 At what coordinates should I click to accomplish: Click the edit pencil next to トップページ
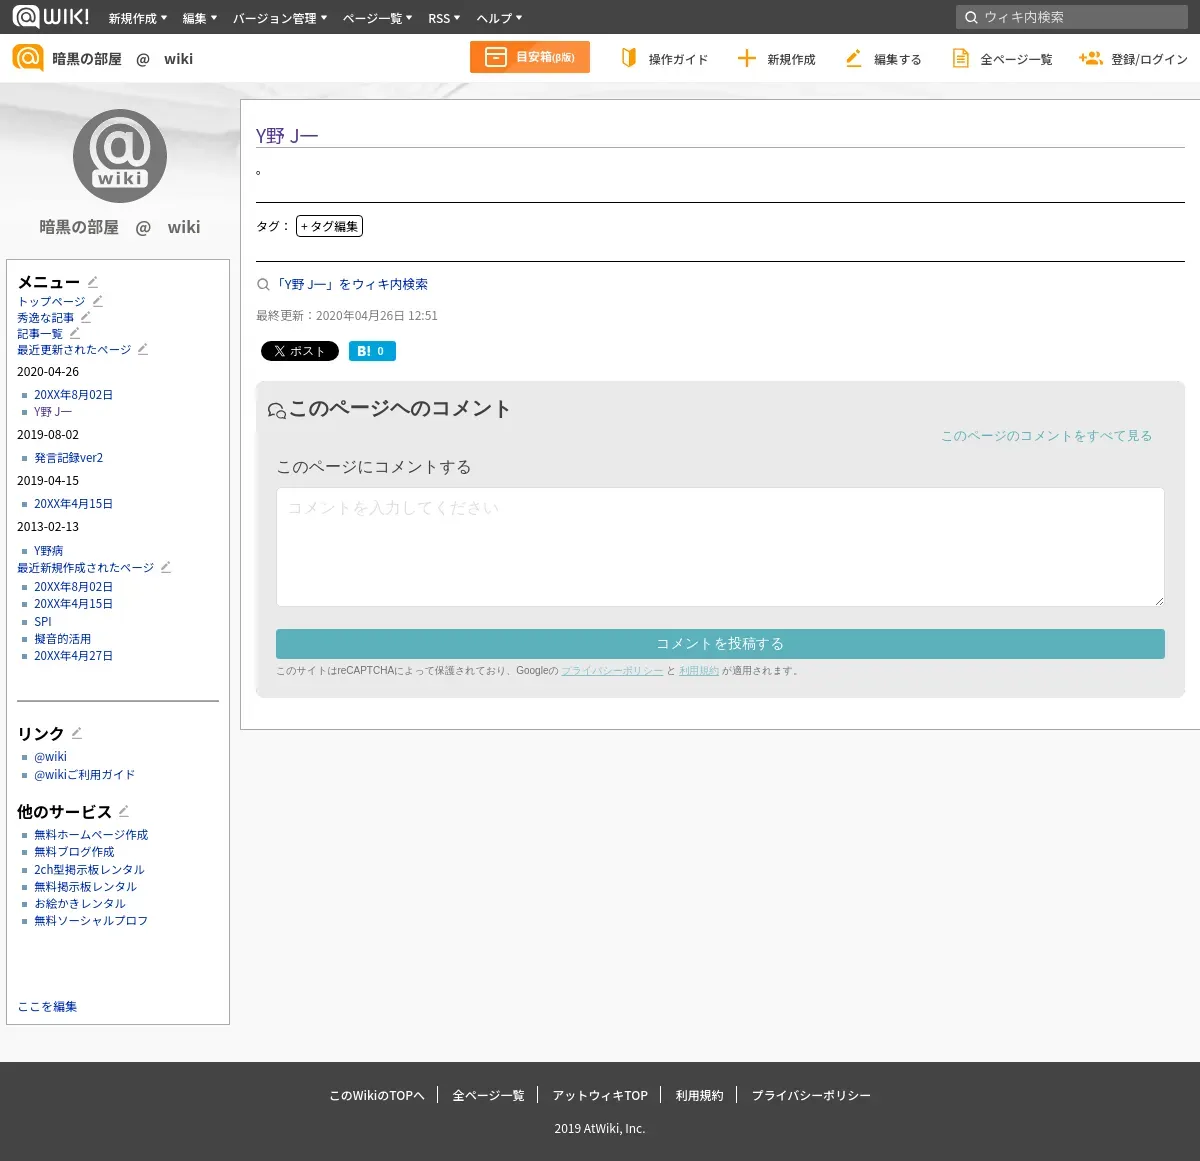tap(98, 301)
